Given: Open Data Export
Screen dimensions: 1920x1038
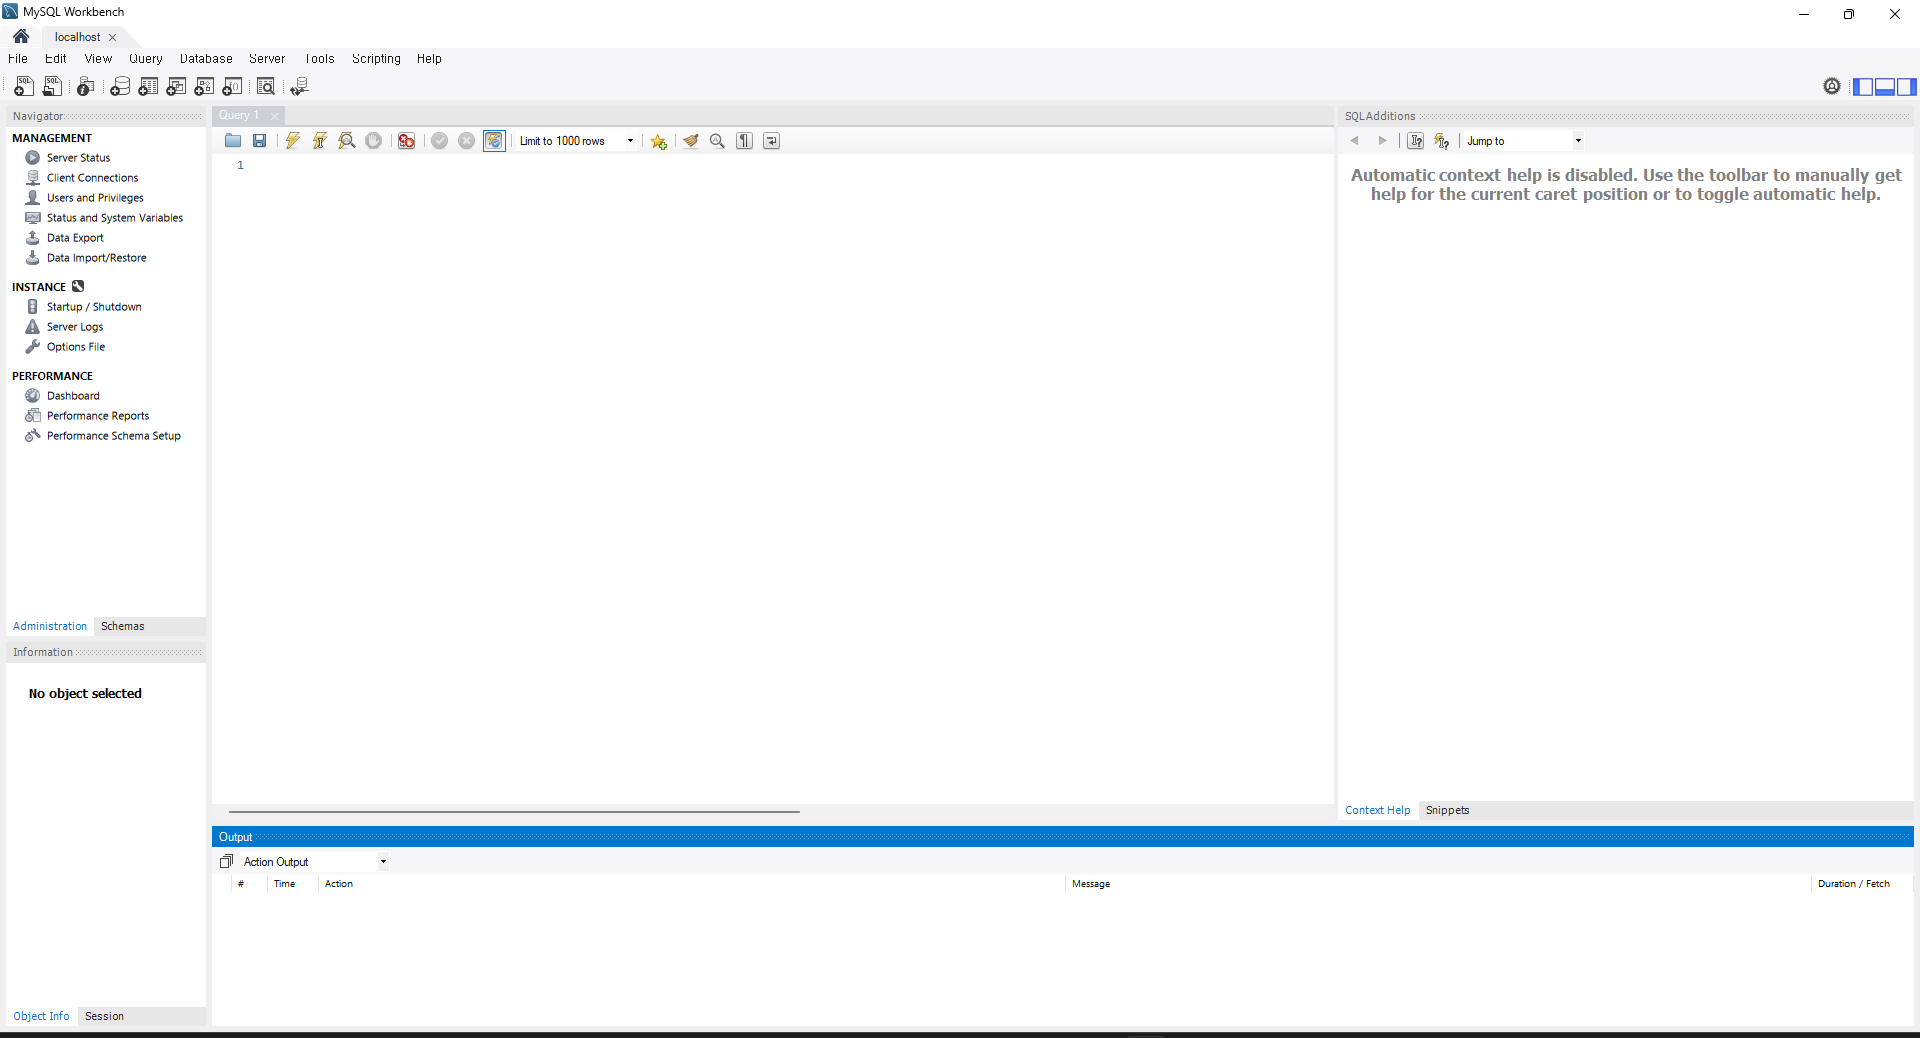Looking at the screenshot, I should pyautogui.click(x=75, y=238).
